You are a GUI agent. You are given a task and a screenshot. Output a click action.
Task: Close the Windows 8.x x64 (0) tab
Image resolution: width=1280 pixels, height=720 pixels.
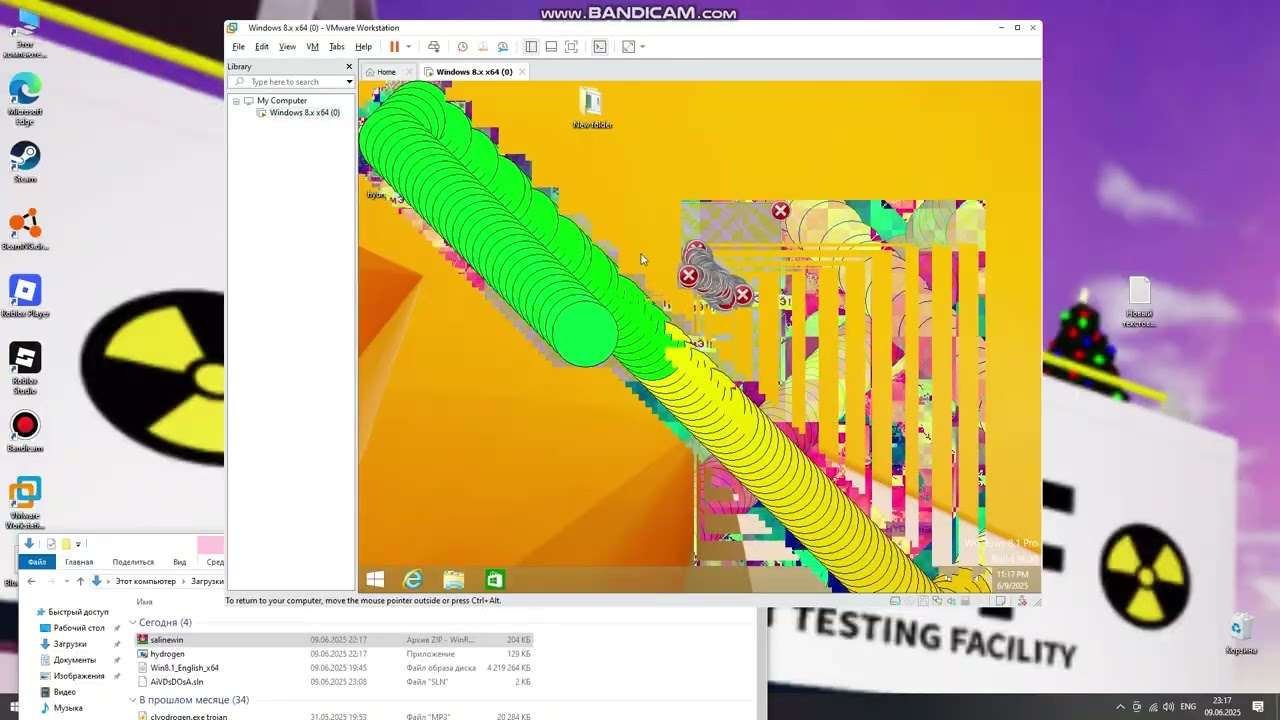tap(522, 72)
